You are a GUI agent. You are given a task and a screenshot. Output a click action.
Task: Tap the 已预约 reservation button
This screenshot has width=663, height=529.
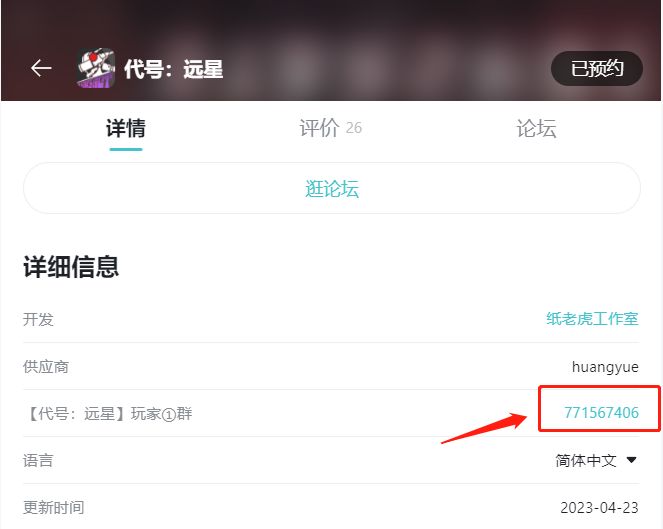pyautogui.click(x=597, y=69)
